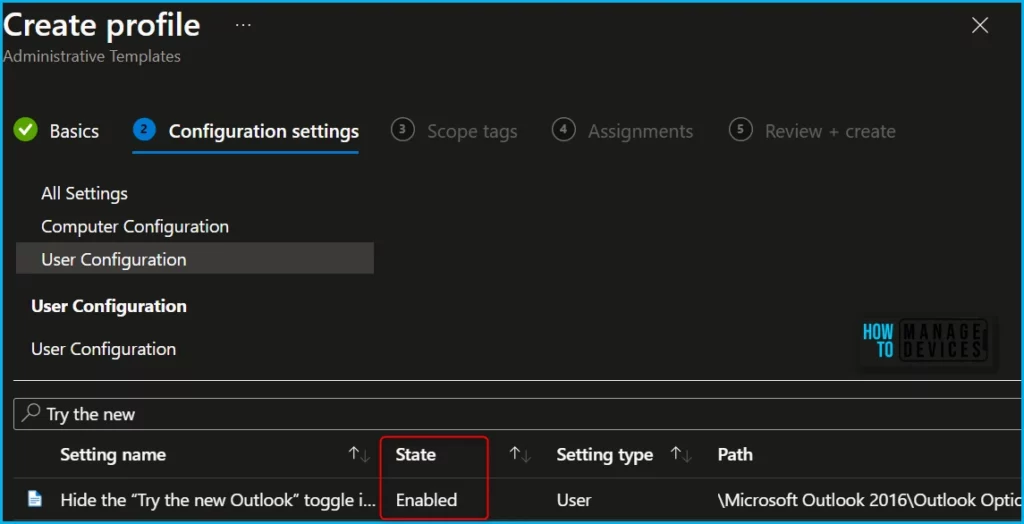Click step number 4 circle icon

[564, 129]
